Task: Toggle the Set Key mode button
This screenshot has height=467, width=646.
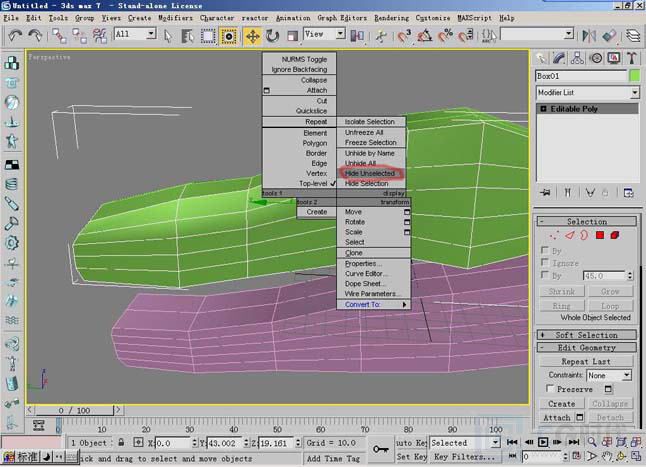Action: click(411, 457)
